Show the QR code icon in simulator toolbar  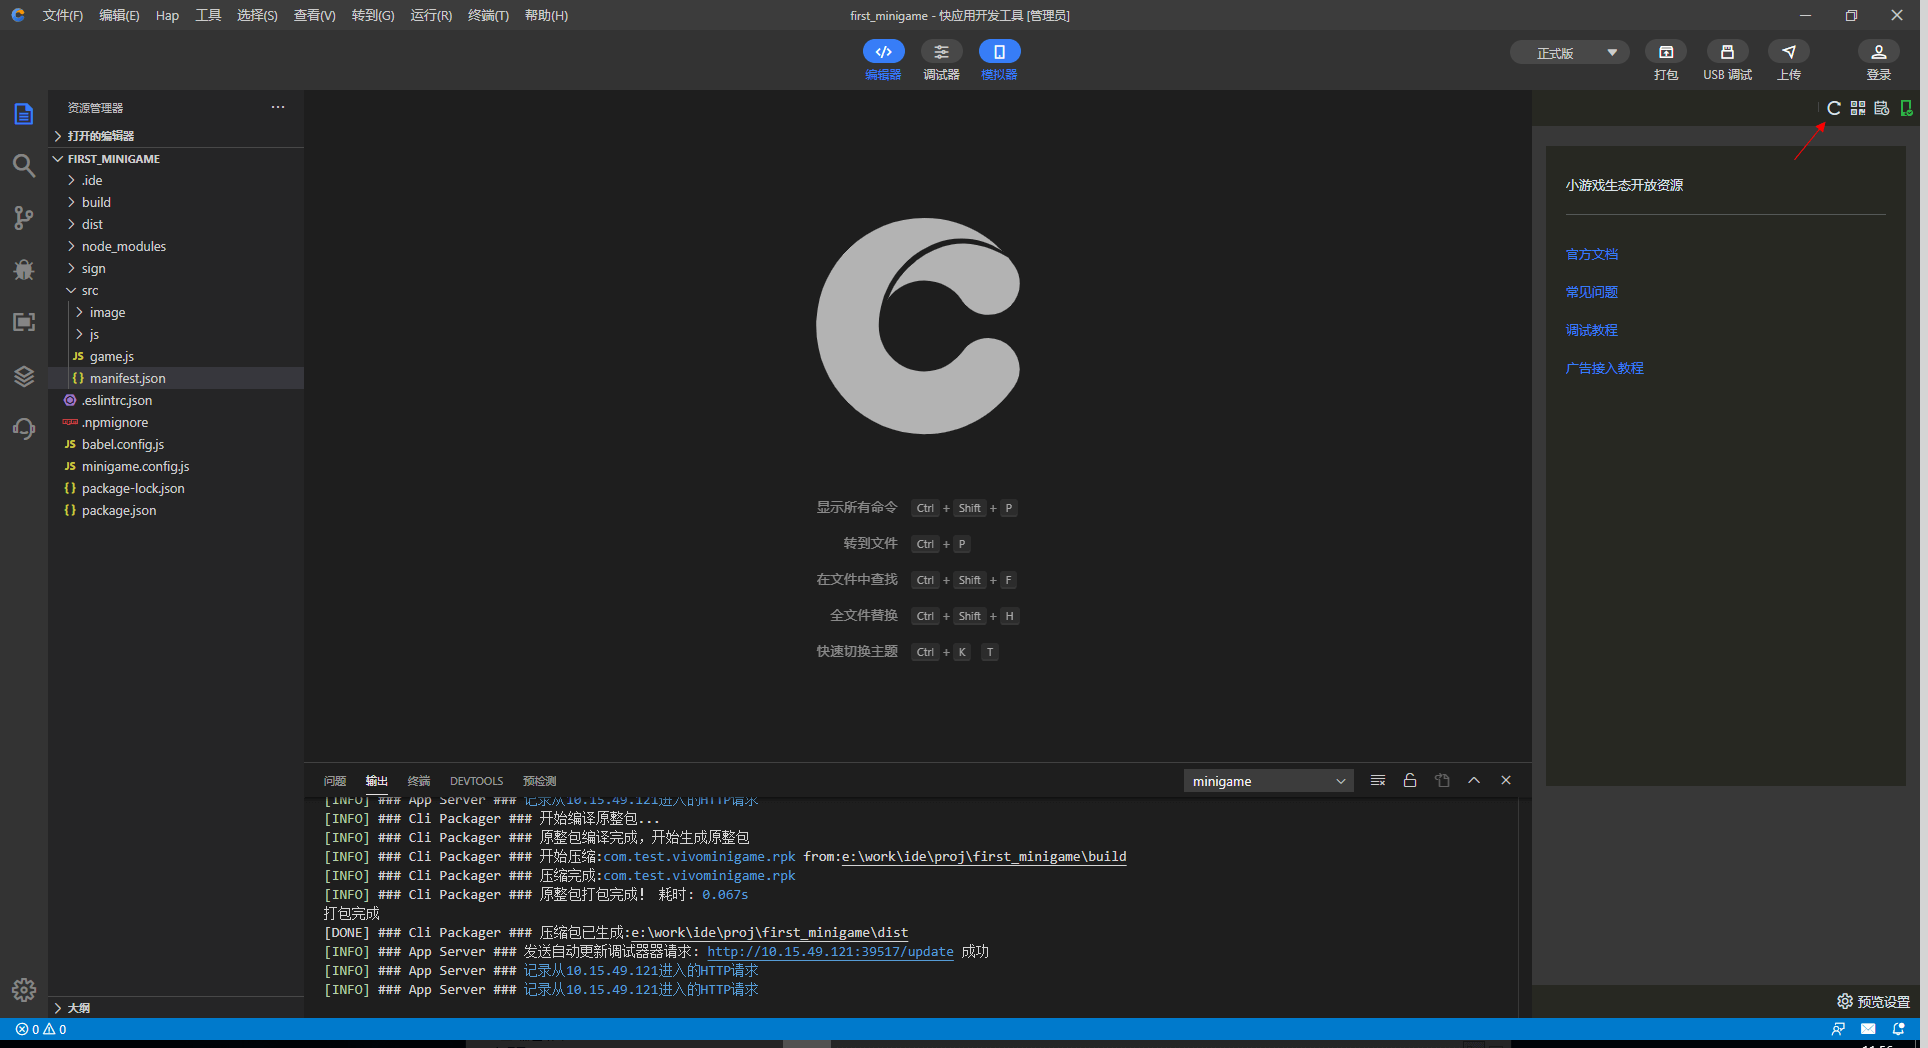(1858, 108)
